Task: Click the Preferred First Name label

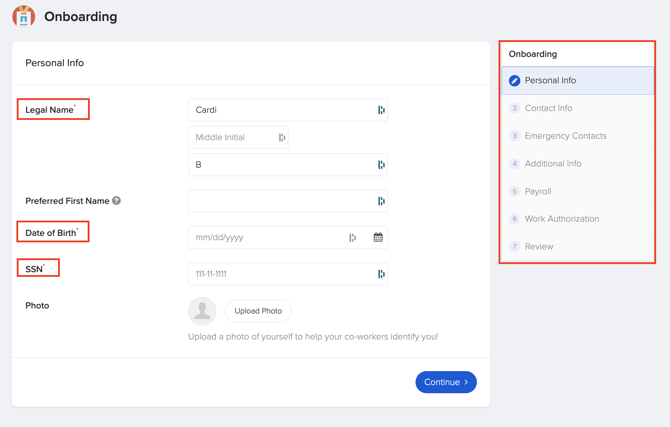Action: [67, 201]
